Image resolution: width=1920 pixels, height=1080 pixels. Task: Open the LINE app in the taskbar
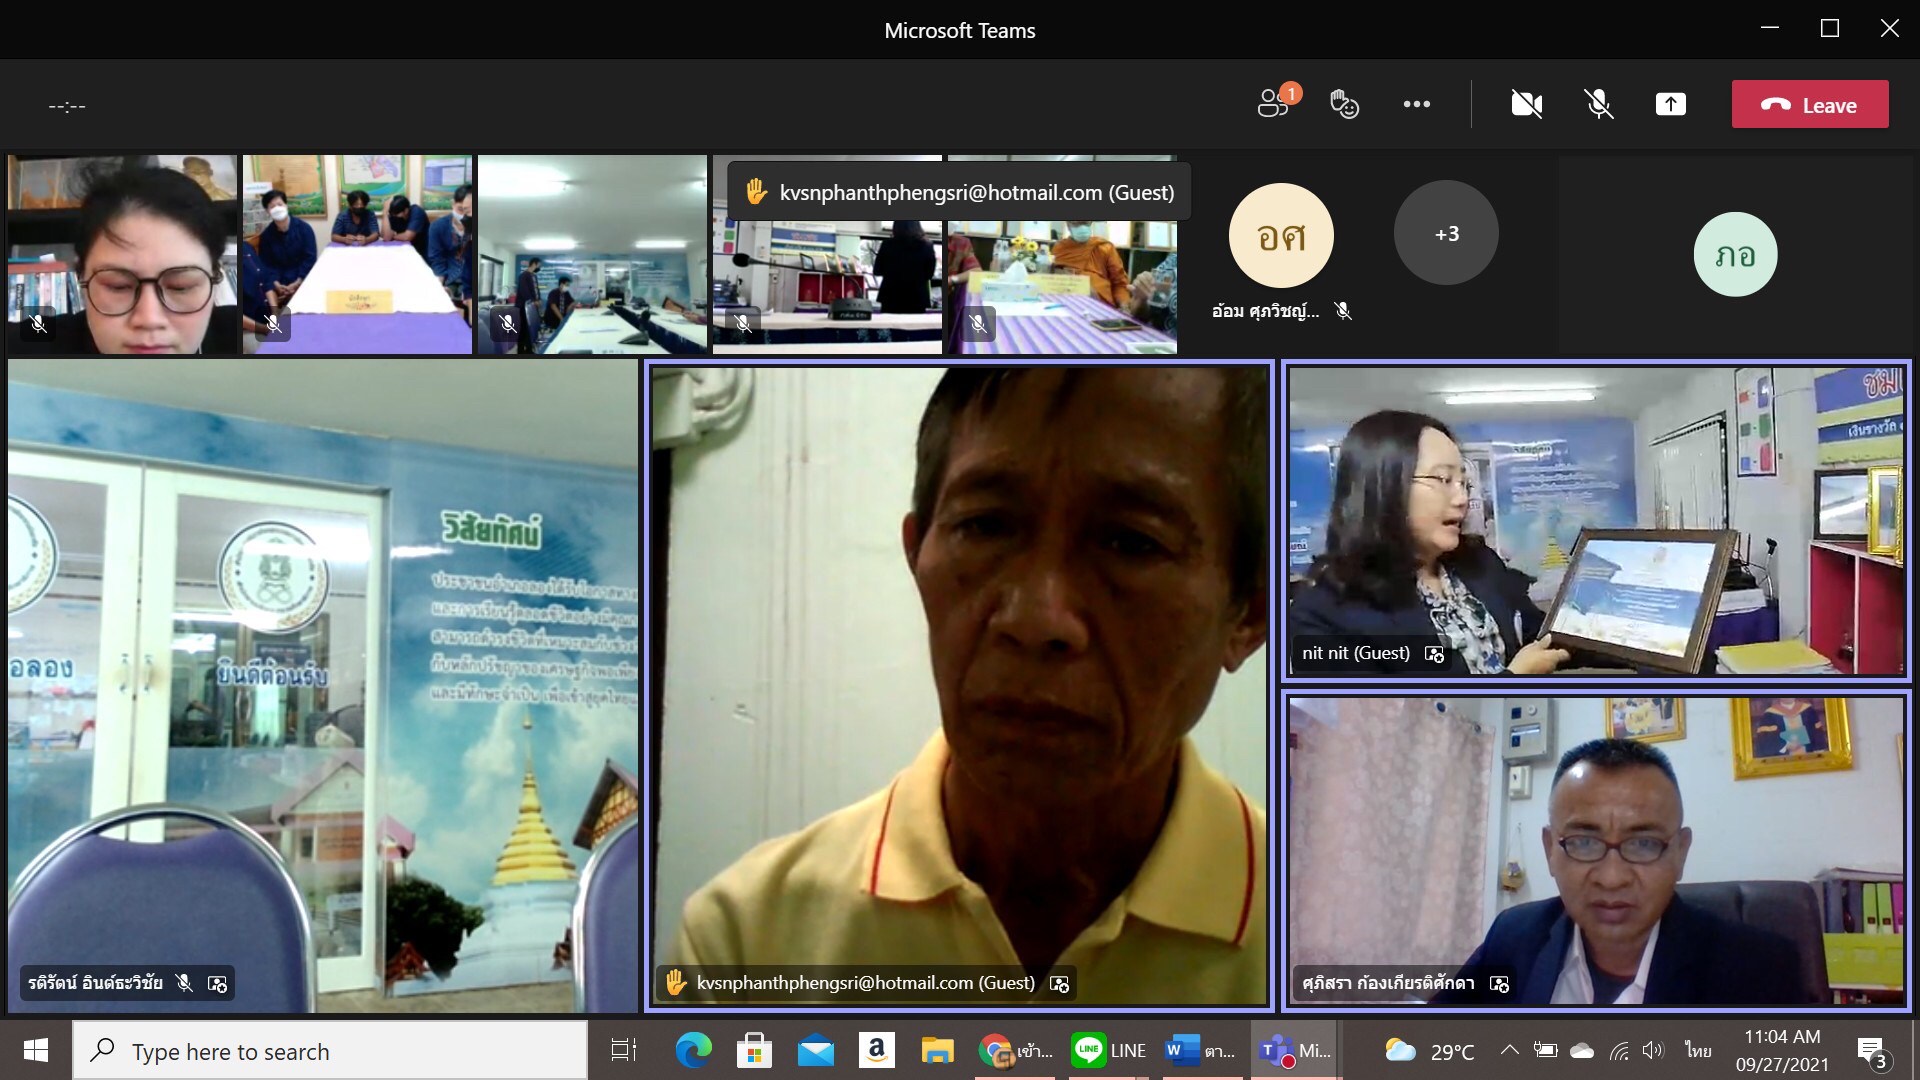(1108, 1051)
